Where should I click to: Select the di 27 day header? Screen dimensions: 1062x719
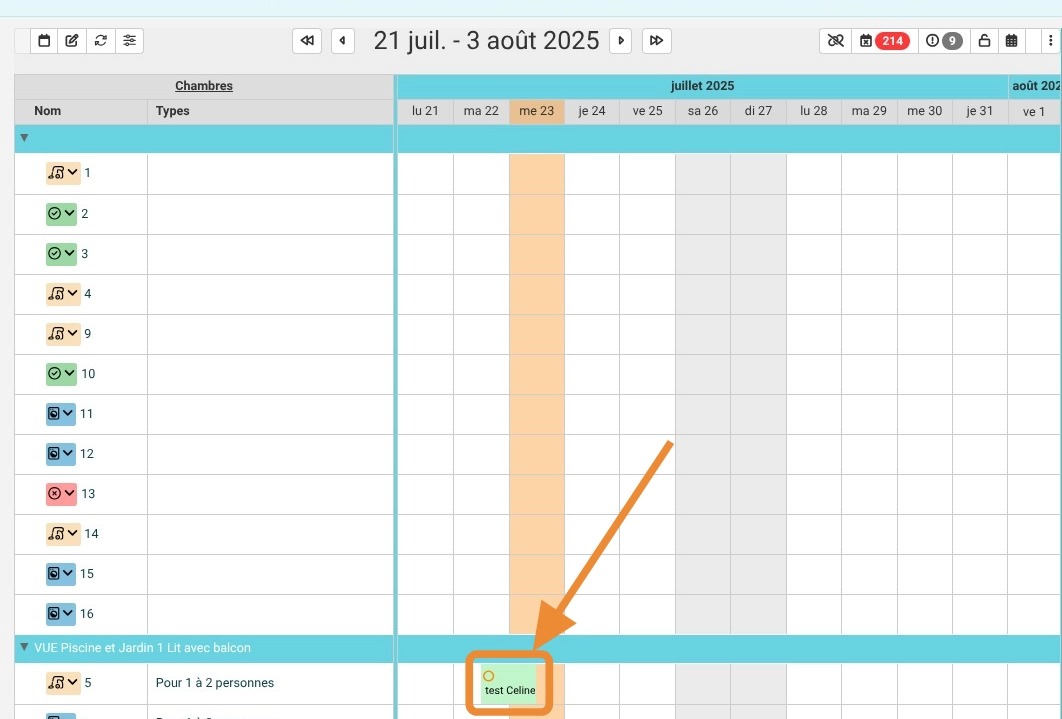click(759, 111)
